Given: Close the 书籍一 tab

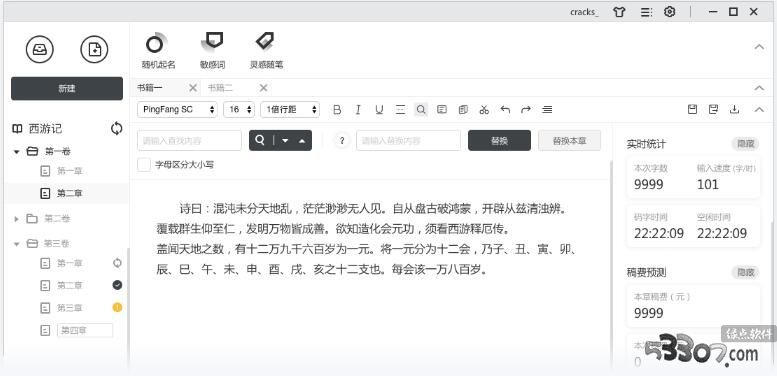Looking at the screenshot, I should coord(193,88).
